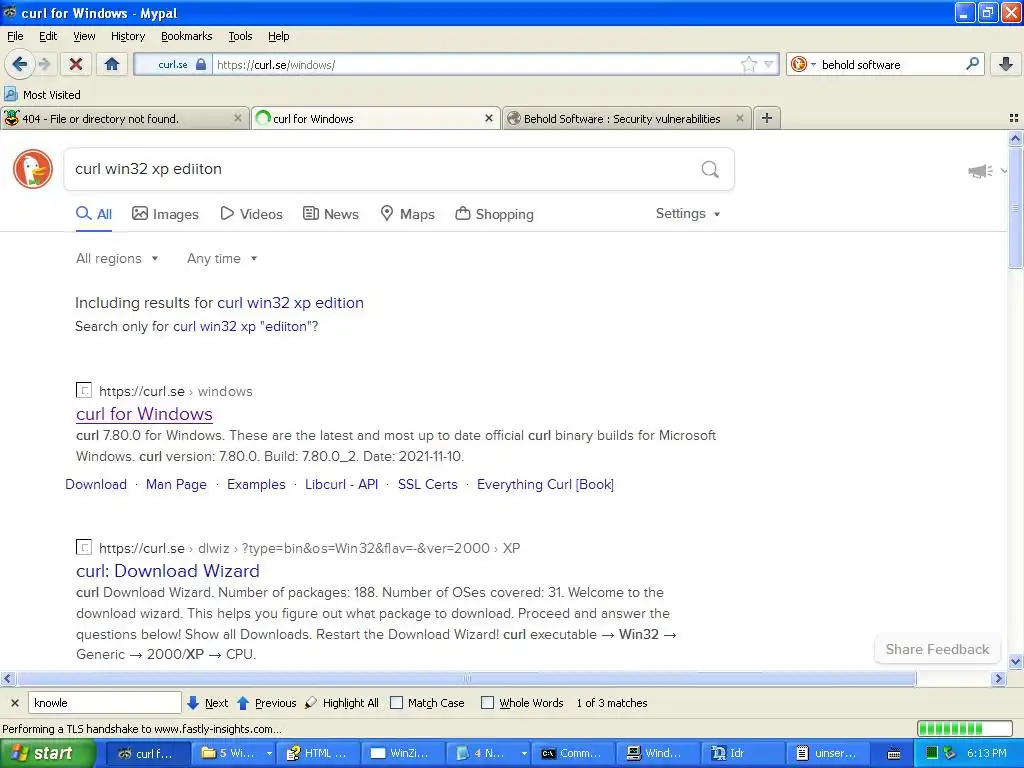Go back with the browser Back arrow
The image size is (1024, 768).
click(x=19, y=64)
